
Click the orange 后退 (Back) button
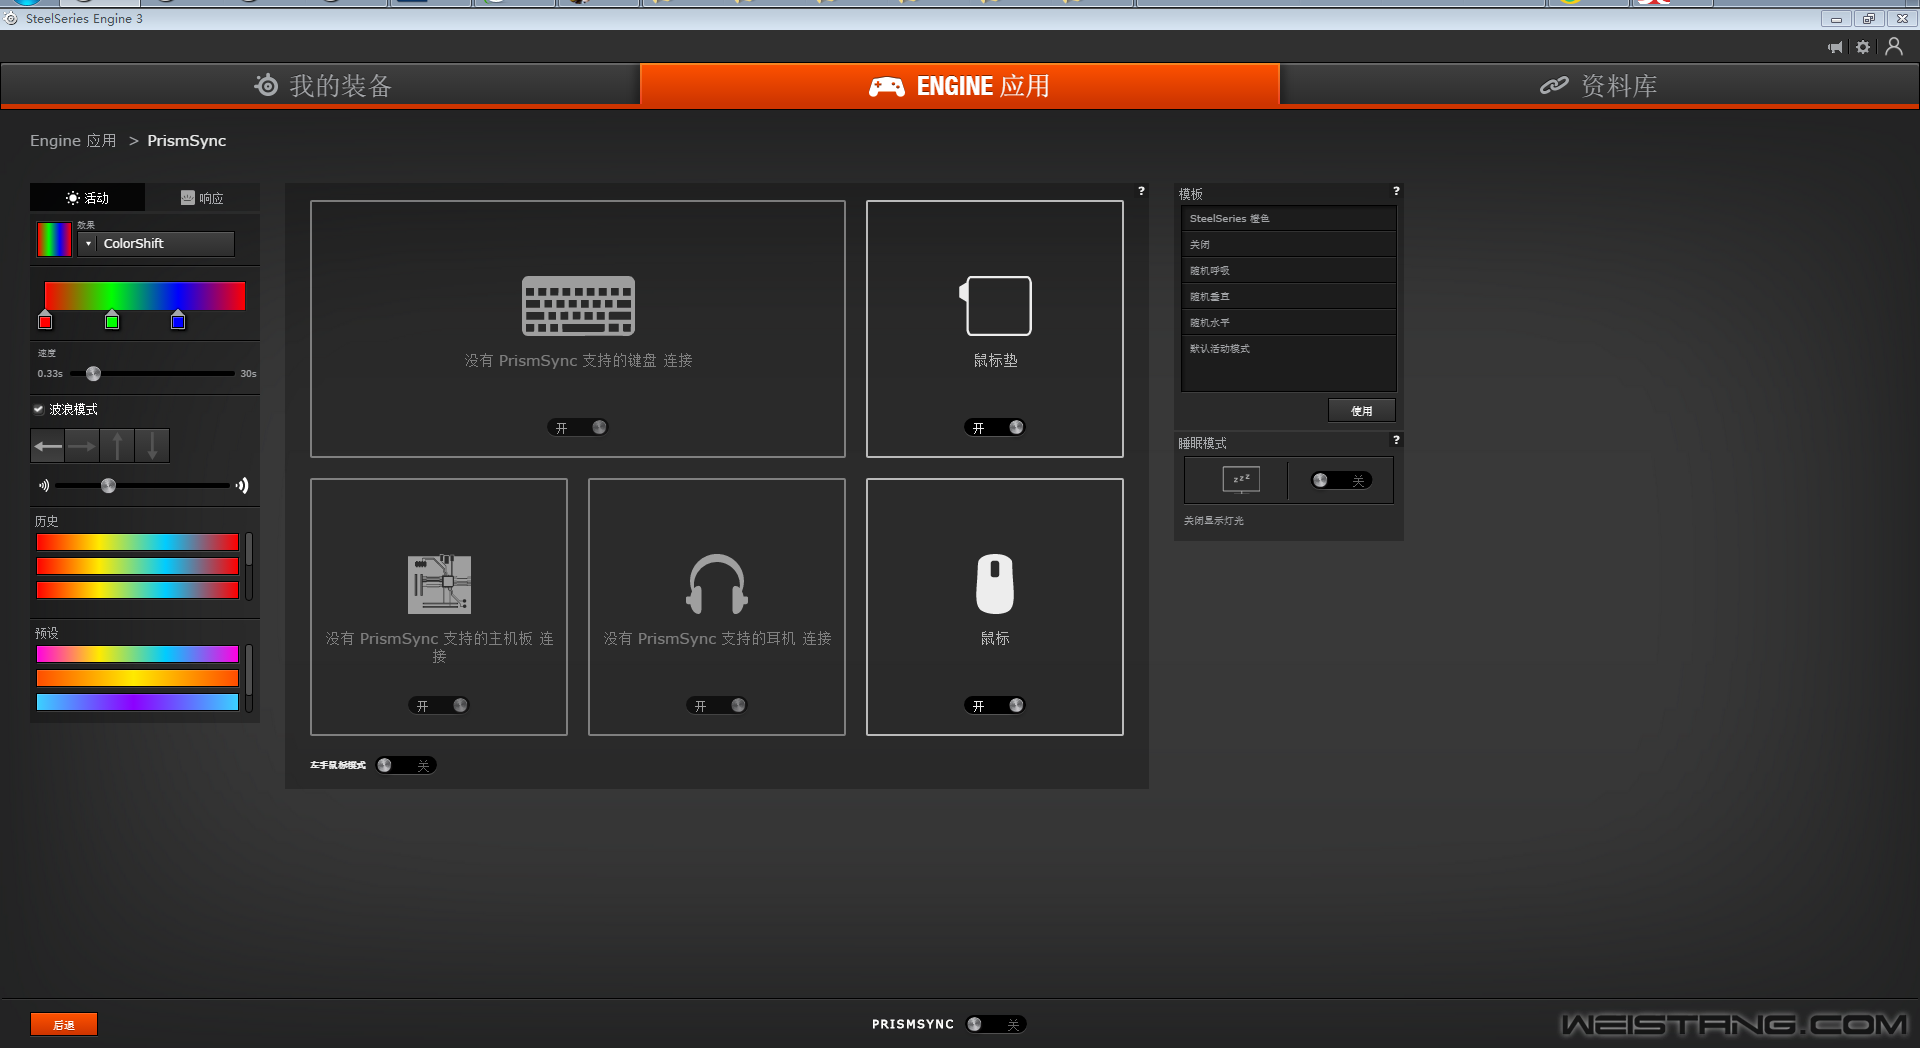(x=64, y=1025)
